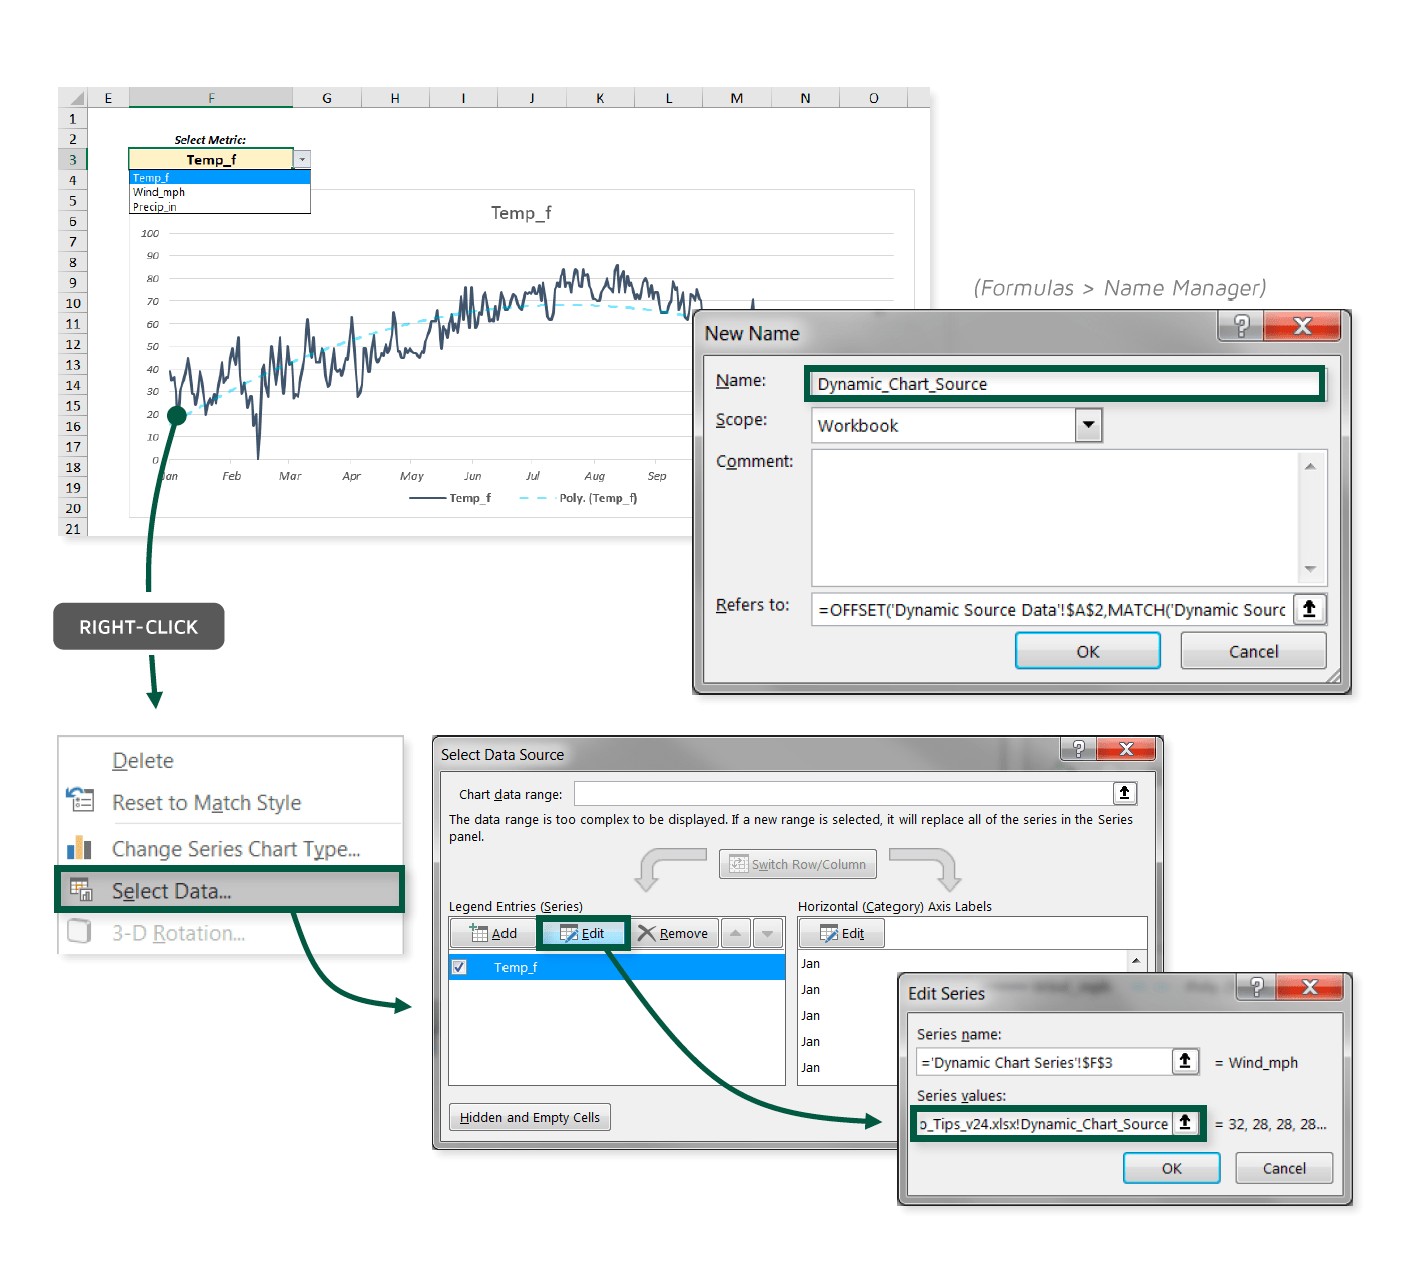Collapse the Chart data range picker icon
1402x1266 pixels.
coord(1125,793)
